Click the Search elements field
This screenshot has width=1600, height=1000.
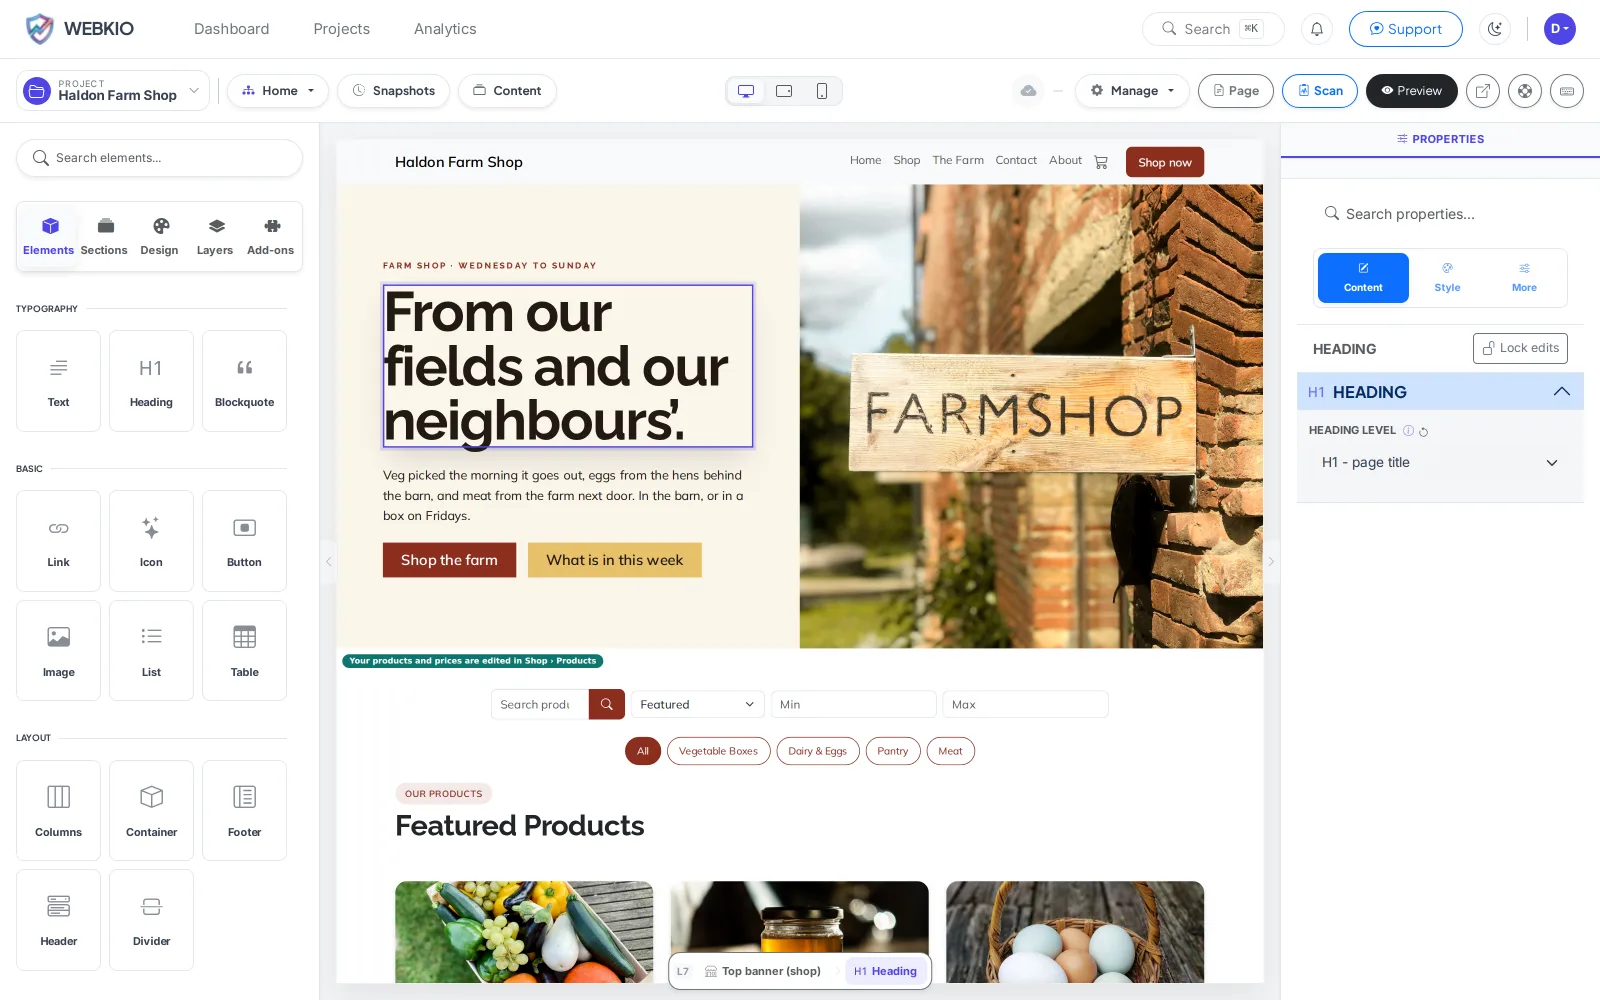click(159, 158)
